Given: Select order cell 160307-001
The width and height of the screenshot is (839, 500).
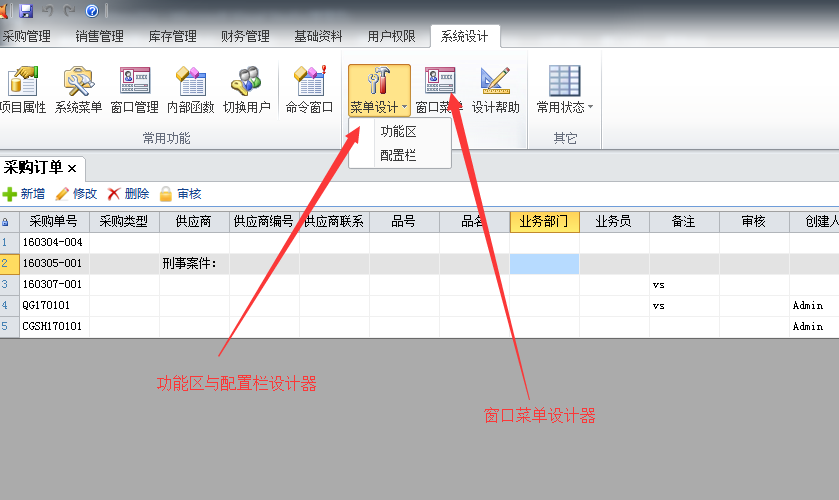Looking at the screenshot, I should tap(54, 284).
